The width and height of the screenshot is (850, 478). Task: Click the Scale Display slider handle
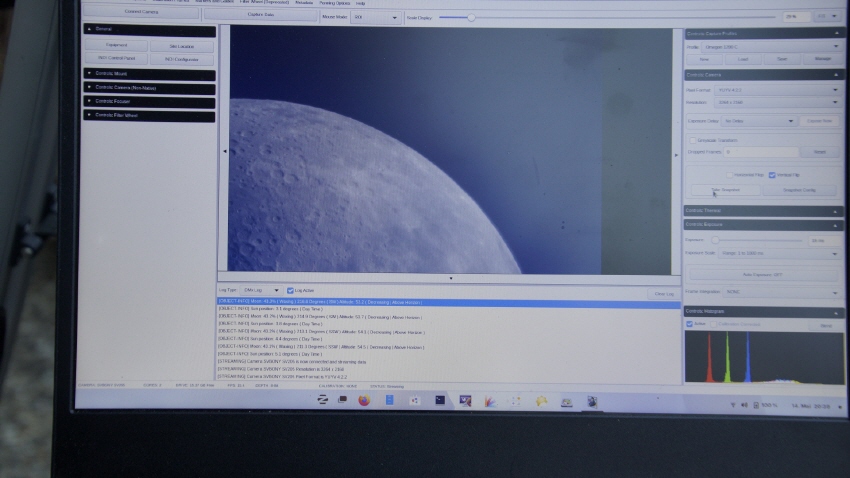pyautogui.click(x=471, y=17)
